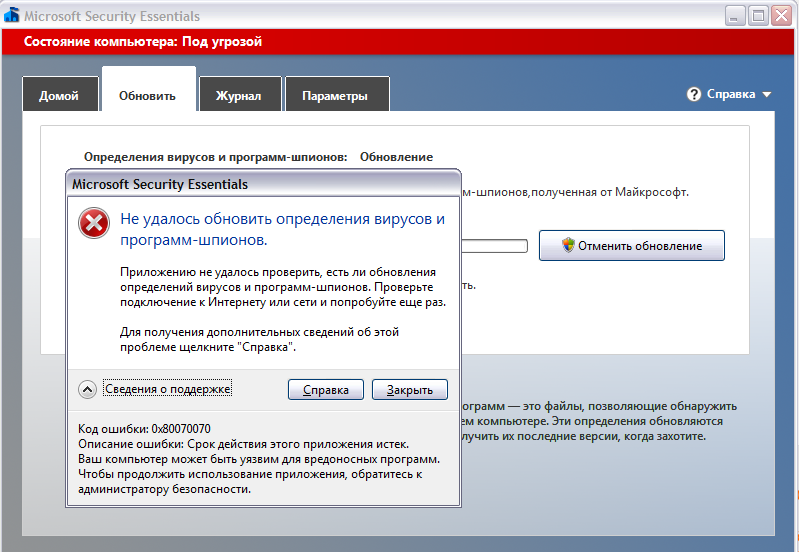
Task: Click the error dialog title bar
Action: (x=263, y=184)
